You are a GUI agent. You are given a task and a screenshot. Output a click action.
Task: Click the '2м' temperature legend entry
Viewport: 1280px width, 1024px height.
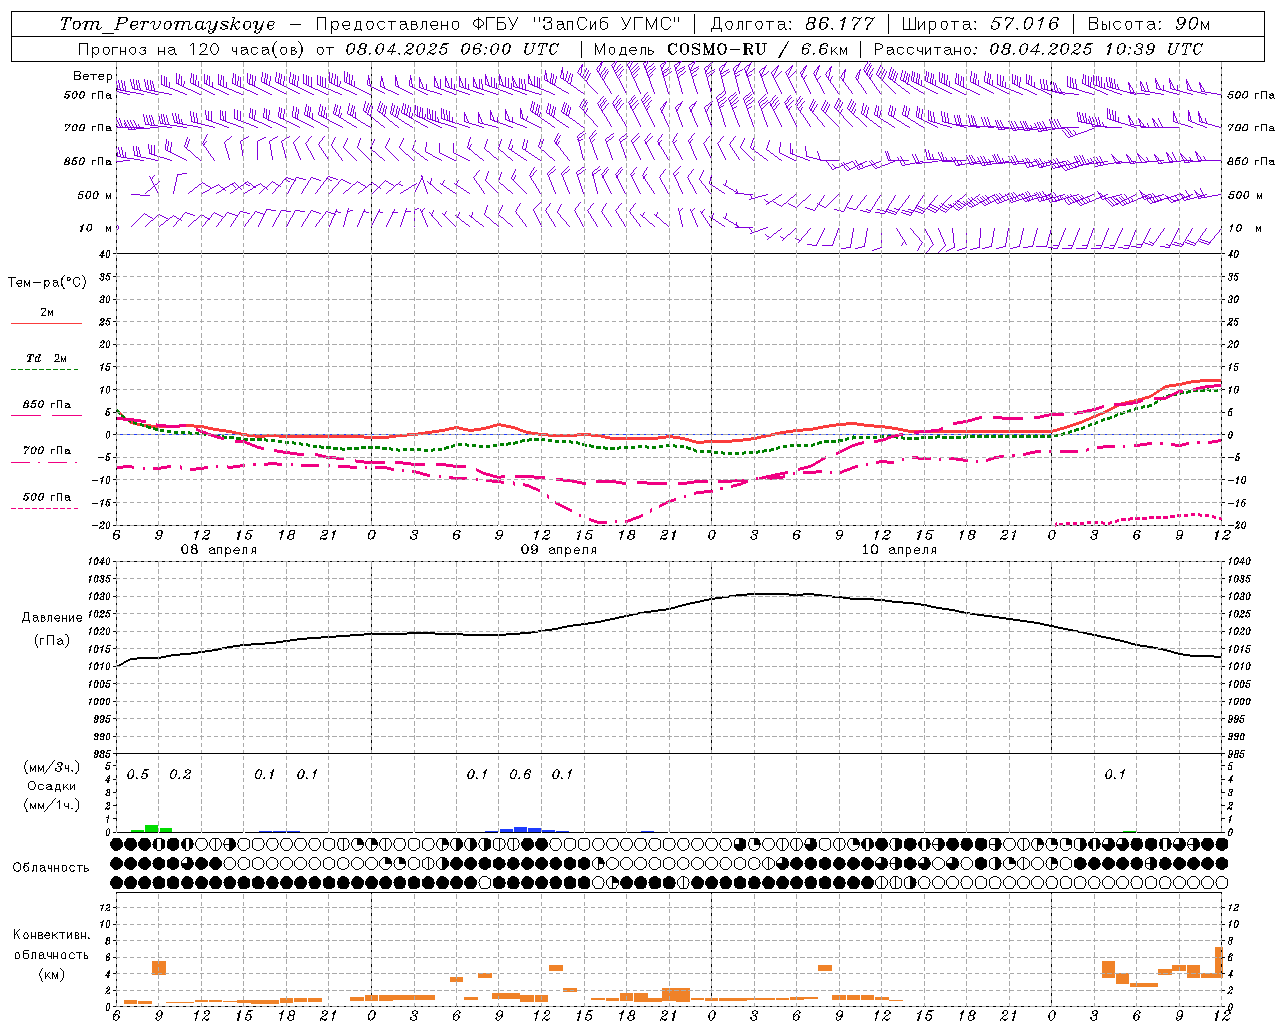pyautogui.click(x=47, y=312)
